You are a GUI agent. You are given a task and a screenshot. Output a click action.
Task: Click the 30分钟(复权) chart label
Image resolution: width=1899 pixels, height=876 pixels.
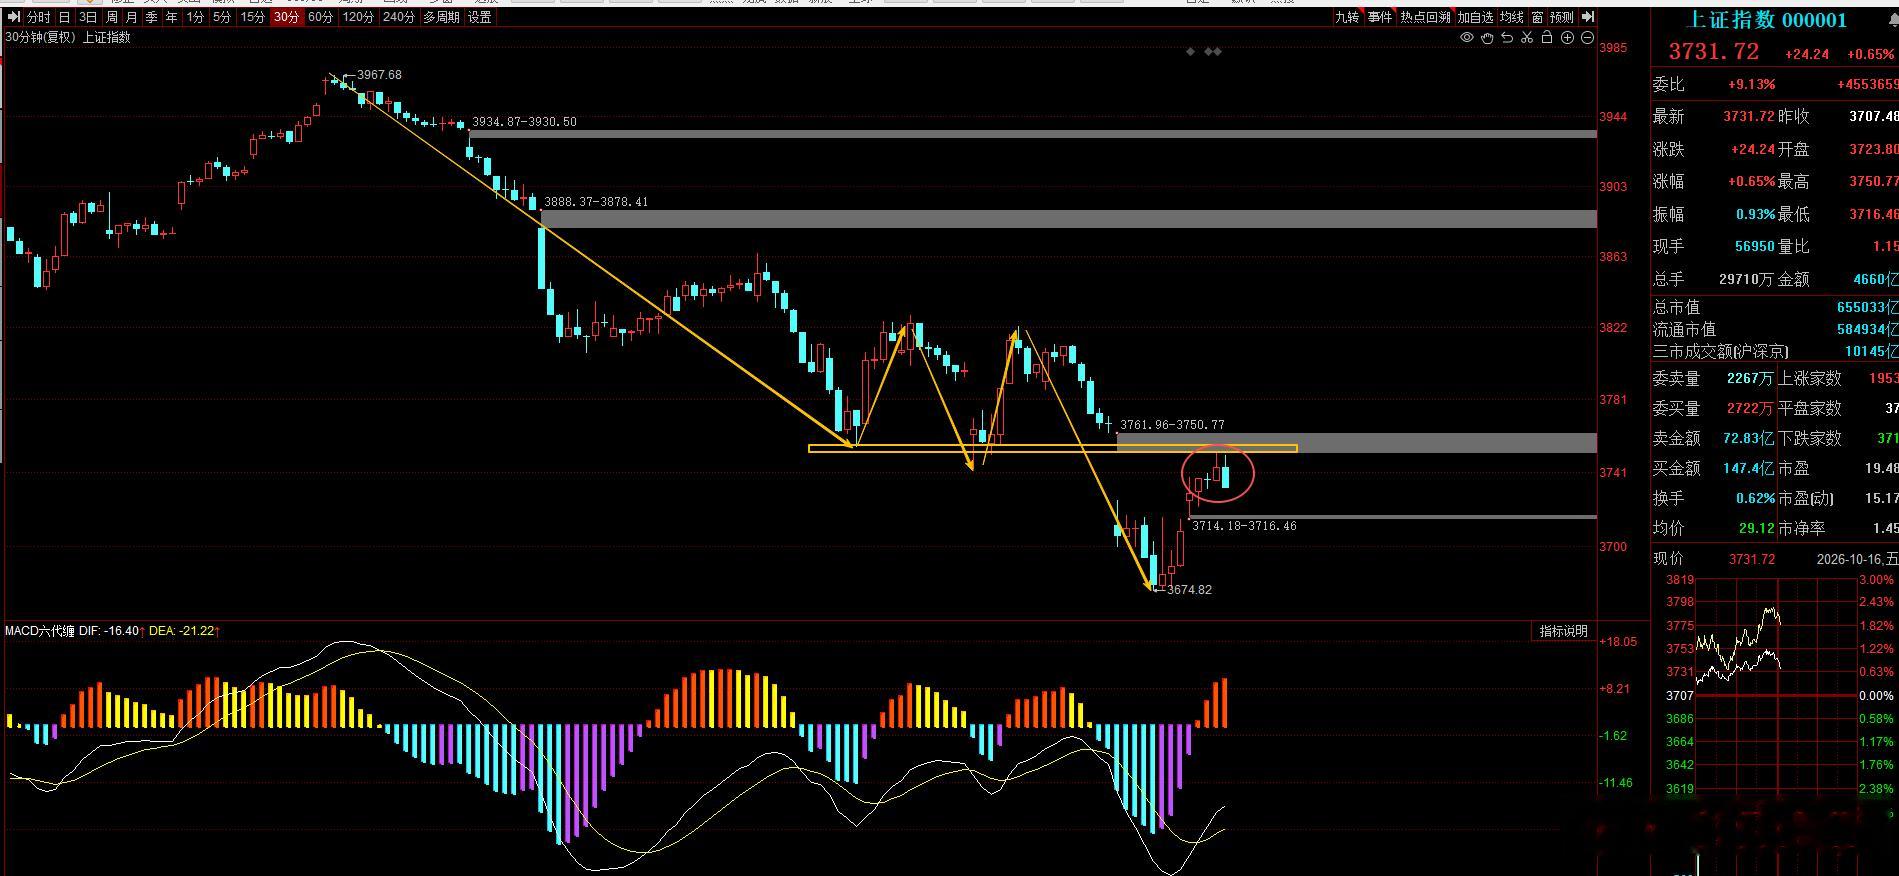click(x=40, y=37)
